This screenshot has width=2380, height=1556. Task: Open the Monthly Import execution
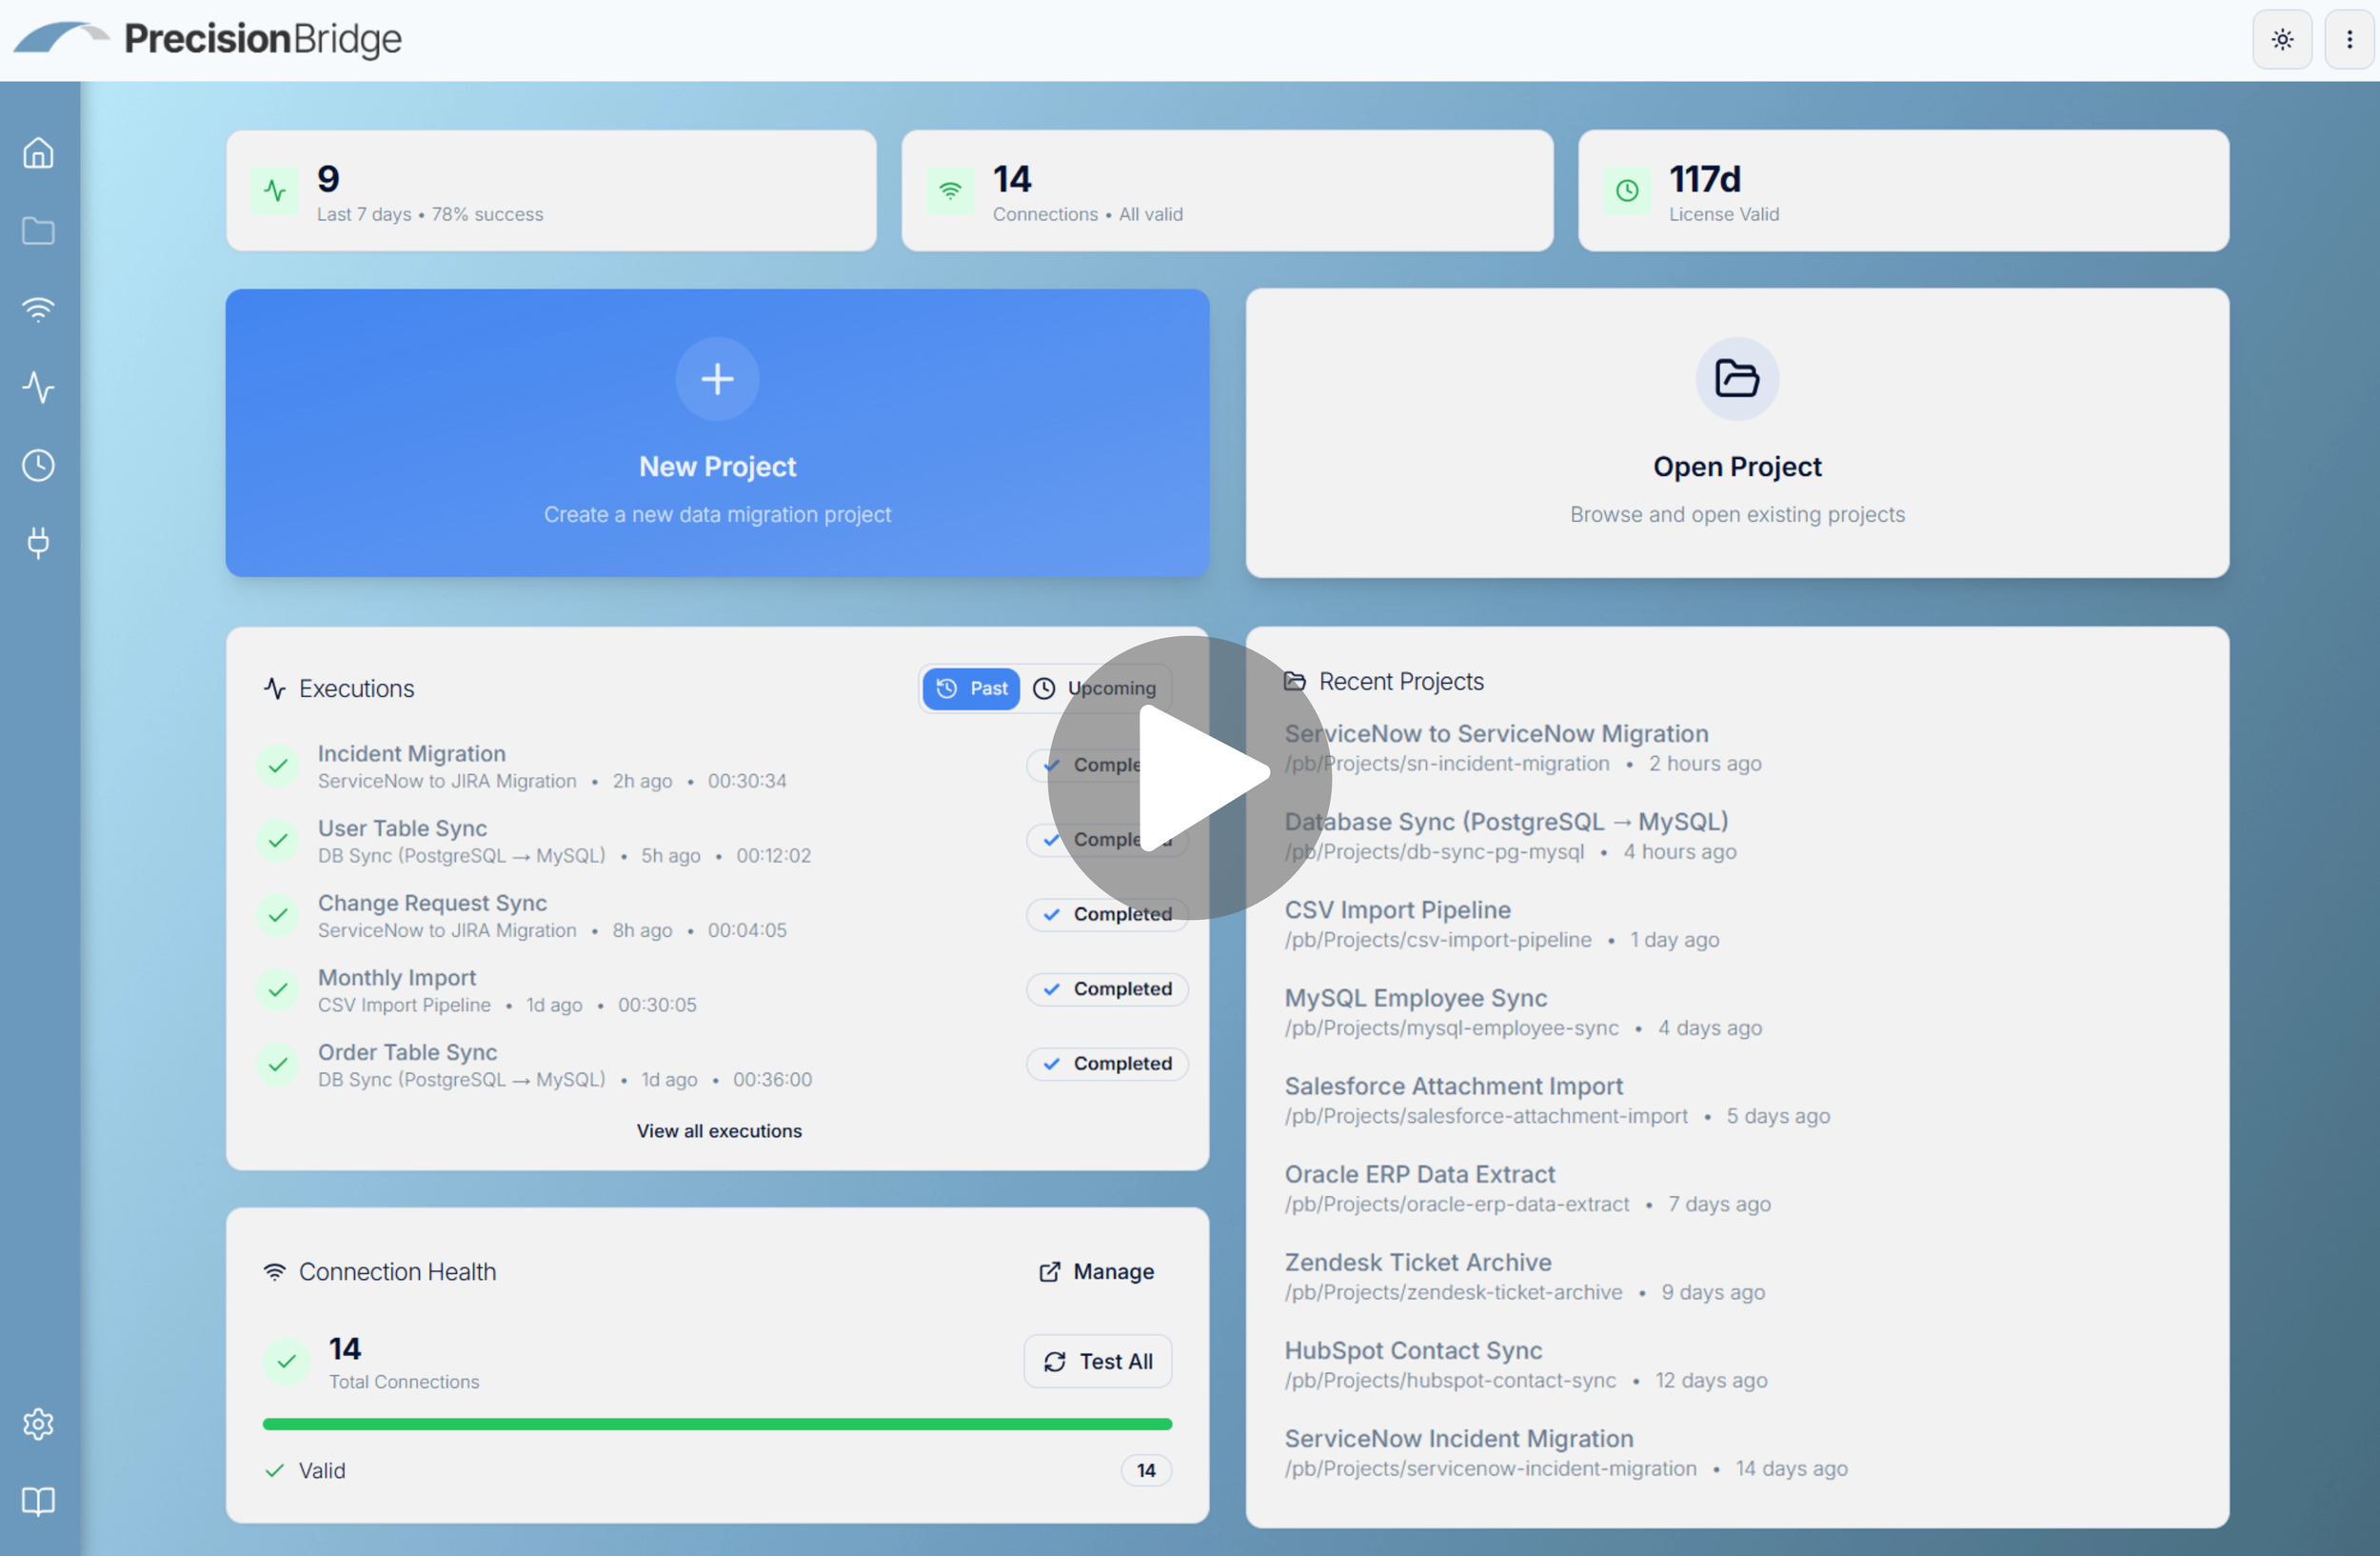(722, 991)
